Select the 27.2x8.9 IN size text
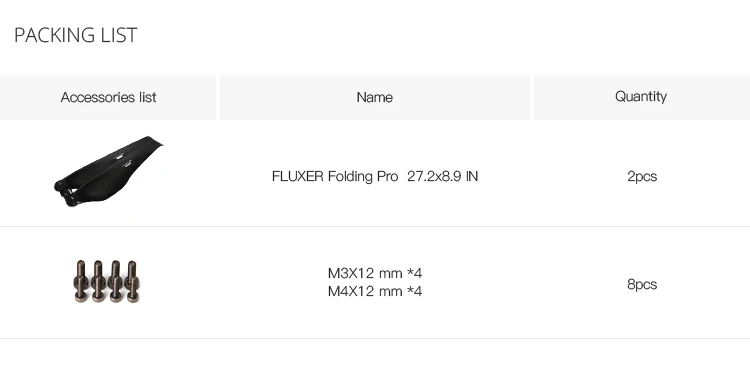The width and height of the screenshot is (750, 367). point(442,177)
